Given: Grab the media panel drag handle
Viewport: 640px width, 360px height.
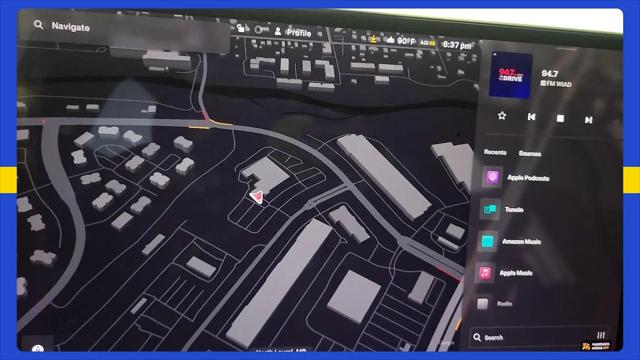Looking at the screenshot, I should pyautogui.click(x=566, y=49).
